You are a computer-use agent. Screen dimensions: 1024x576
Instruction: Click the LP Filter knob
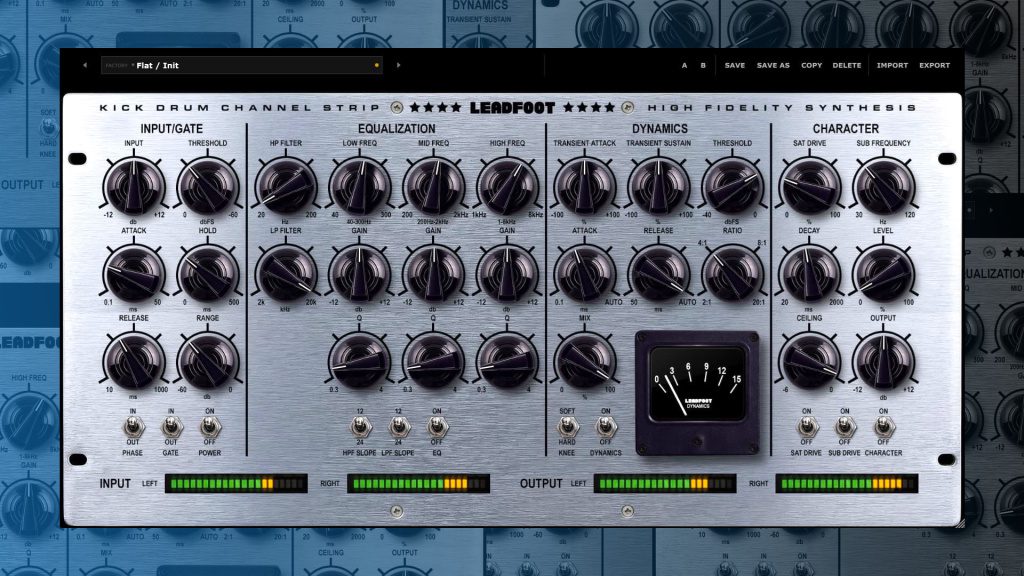(285, 274)
